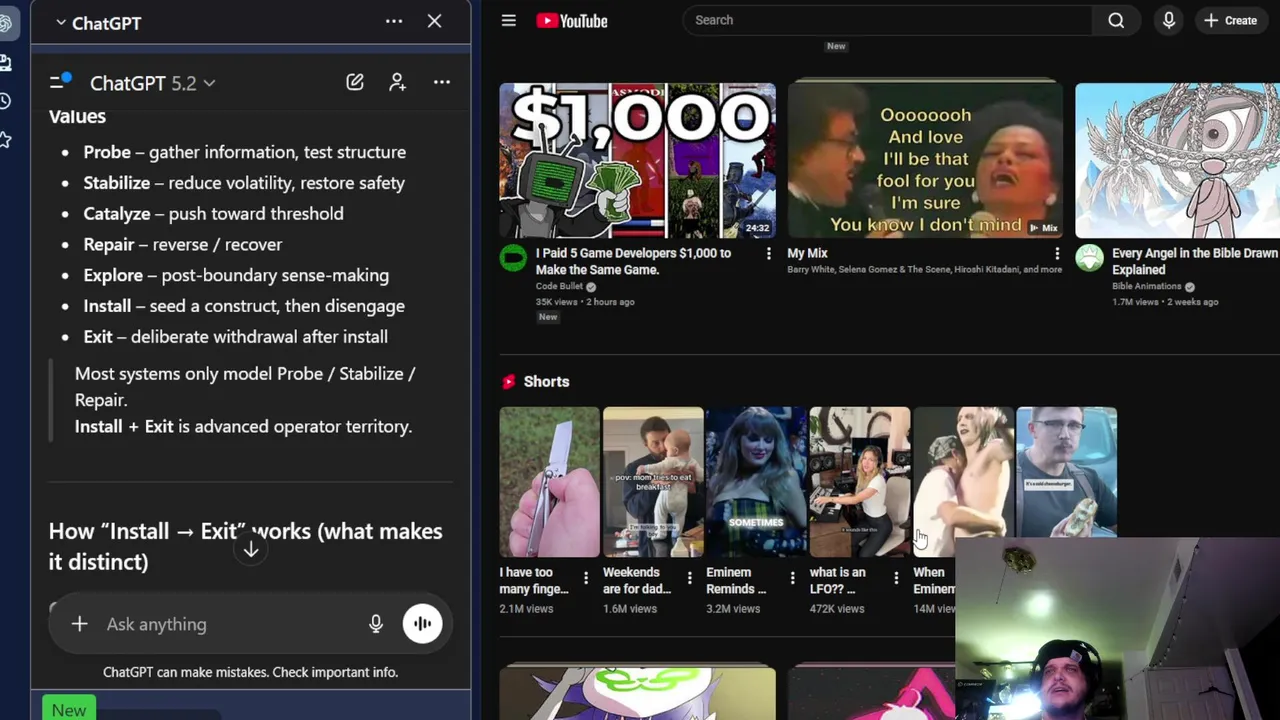The width and height of the screenshot is (1280, 720).
Task: Open options for Eminem Reminds short
Action: pos(792,578)
